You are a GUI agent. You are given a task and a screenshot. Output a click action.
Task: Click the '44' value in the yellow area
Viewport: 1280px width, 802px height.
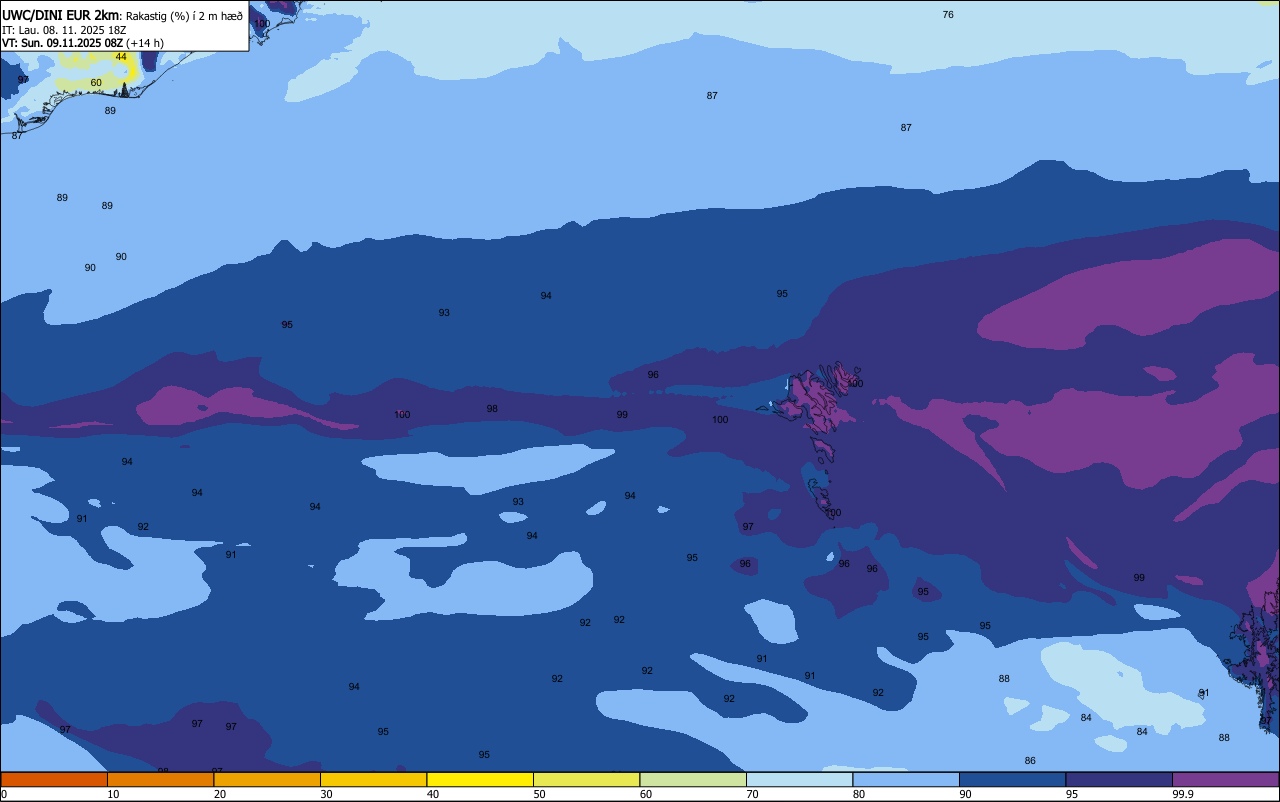pos(121,57)
